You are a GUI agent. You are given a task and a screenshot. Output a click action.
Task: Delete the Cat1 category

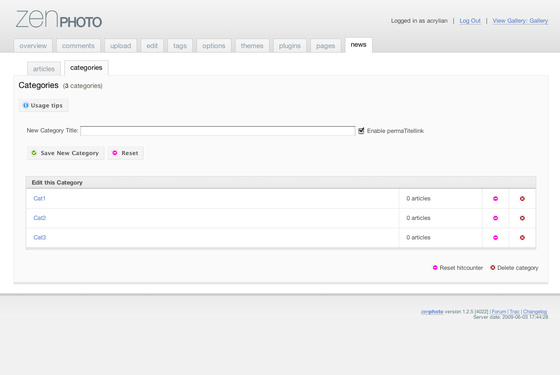point(522,199)
